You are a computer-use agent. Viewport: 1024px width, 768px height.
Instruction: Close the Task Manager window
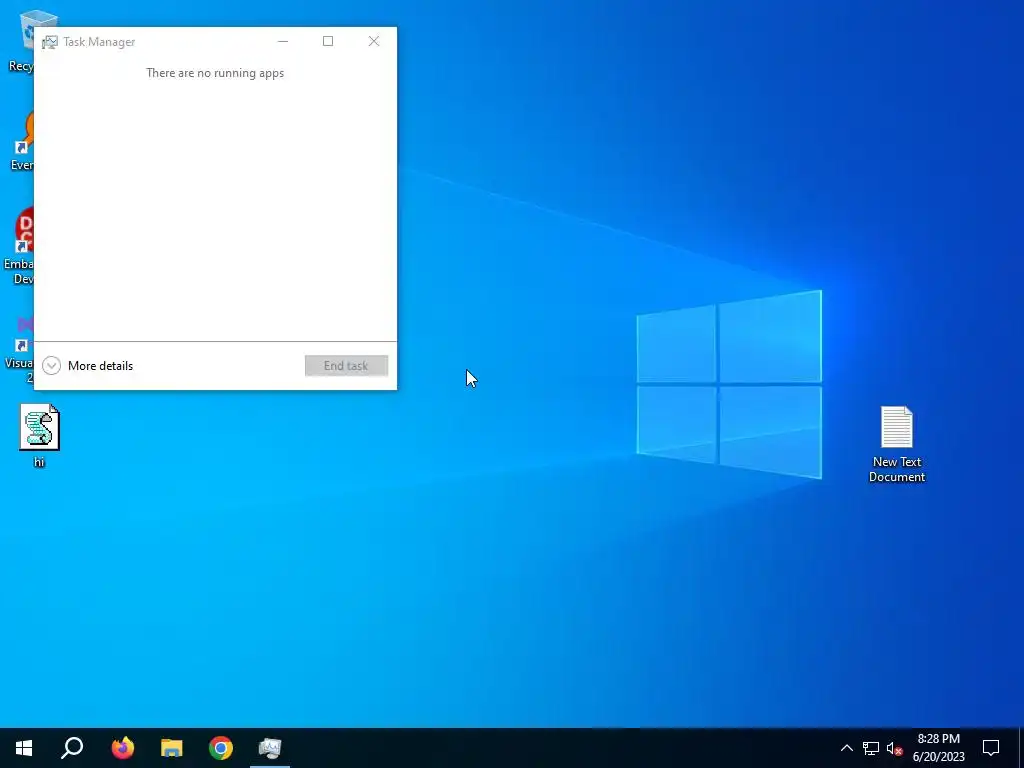click(374, 41)
